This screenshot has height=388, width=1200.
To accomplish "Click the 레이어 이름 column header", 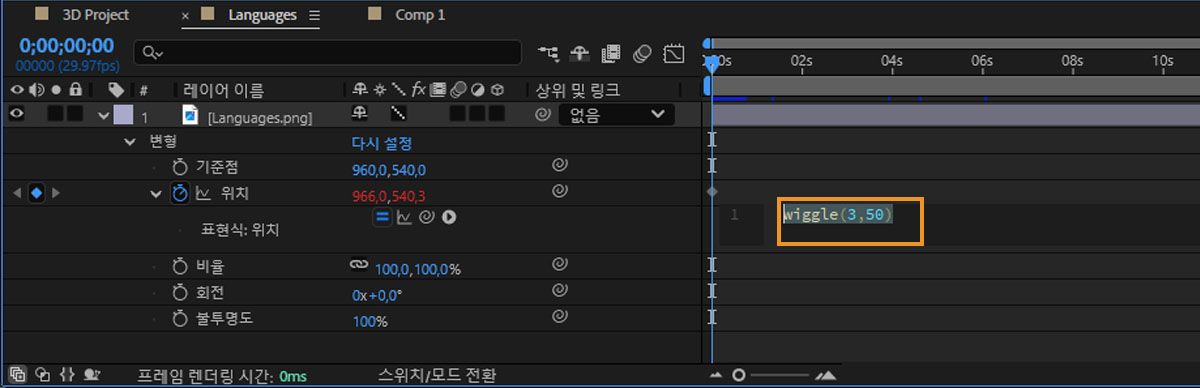I will click(223, 90).
